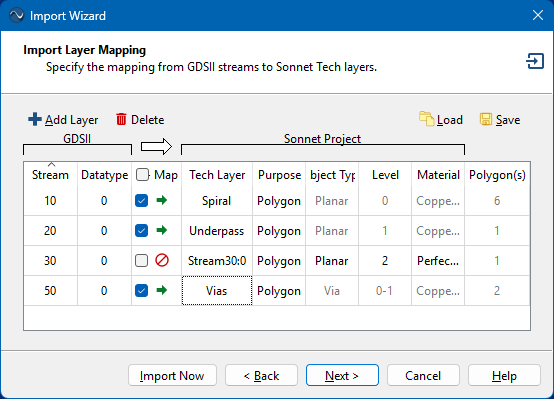The image size is (554, 399).
Task: Sort by the Stream column header
Action: (51, 175)
